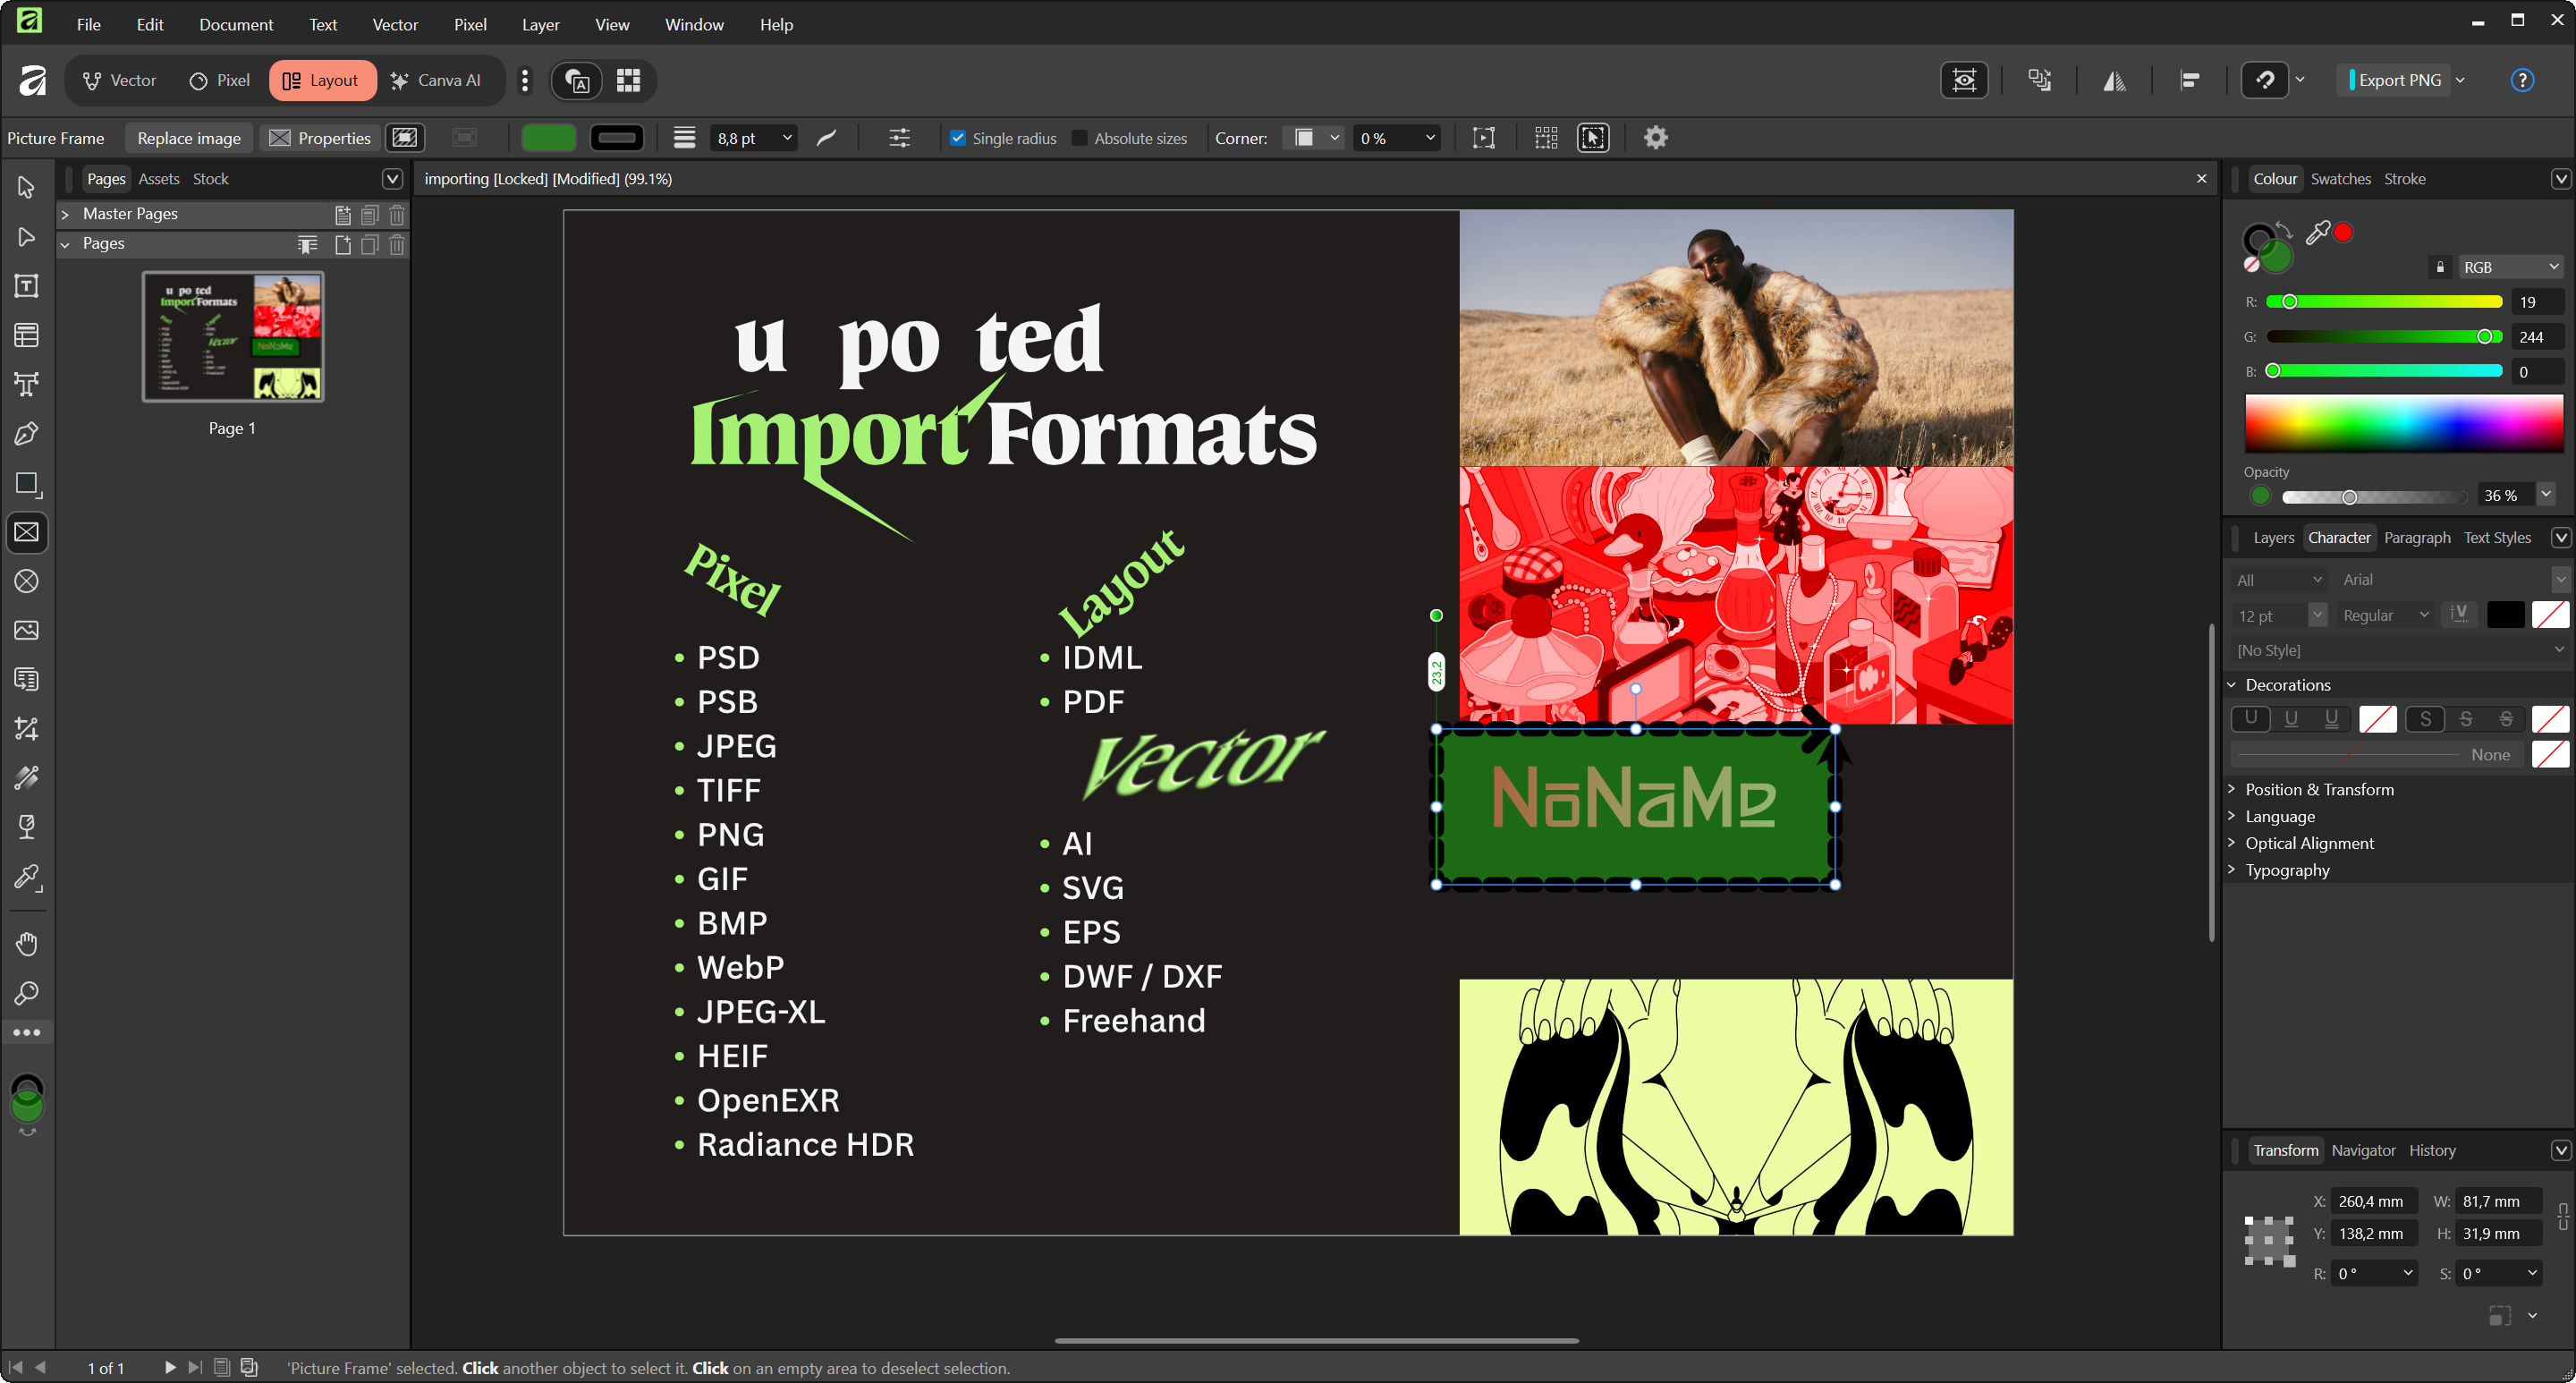Switch to the Layout persona

tap(321, 80)
